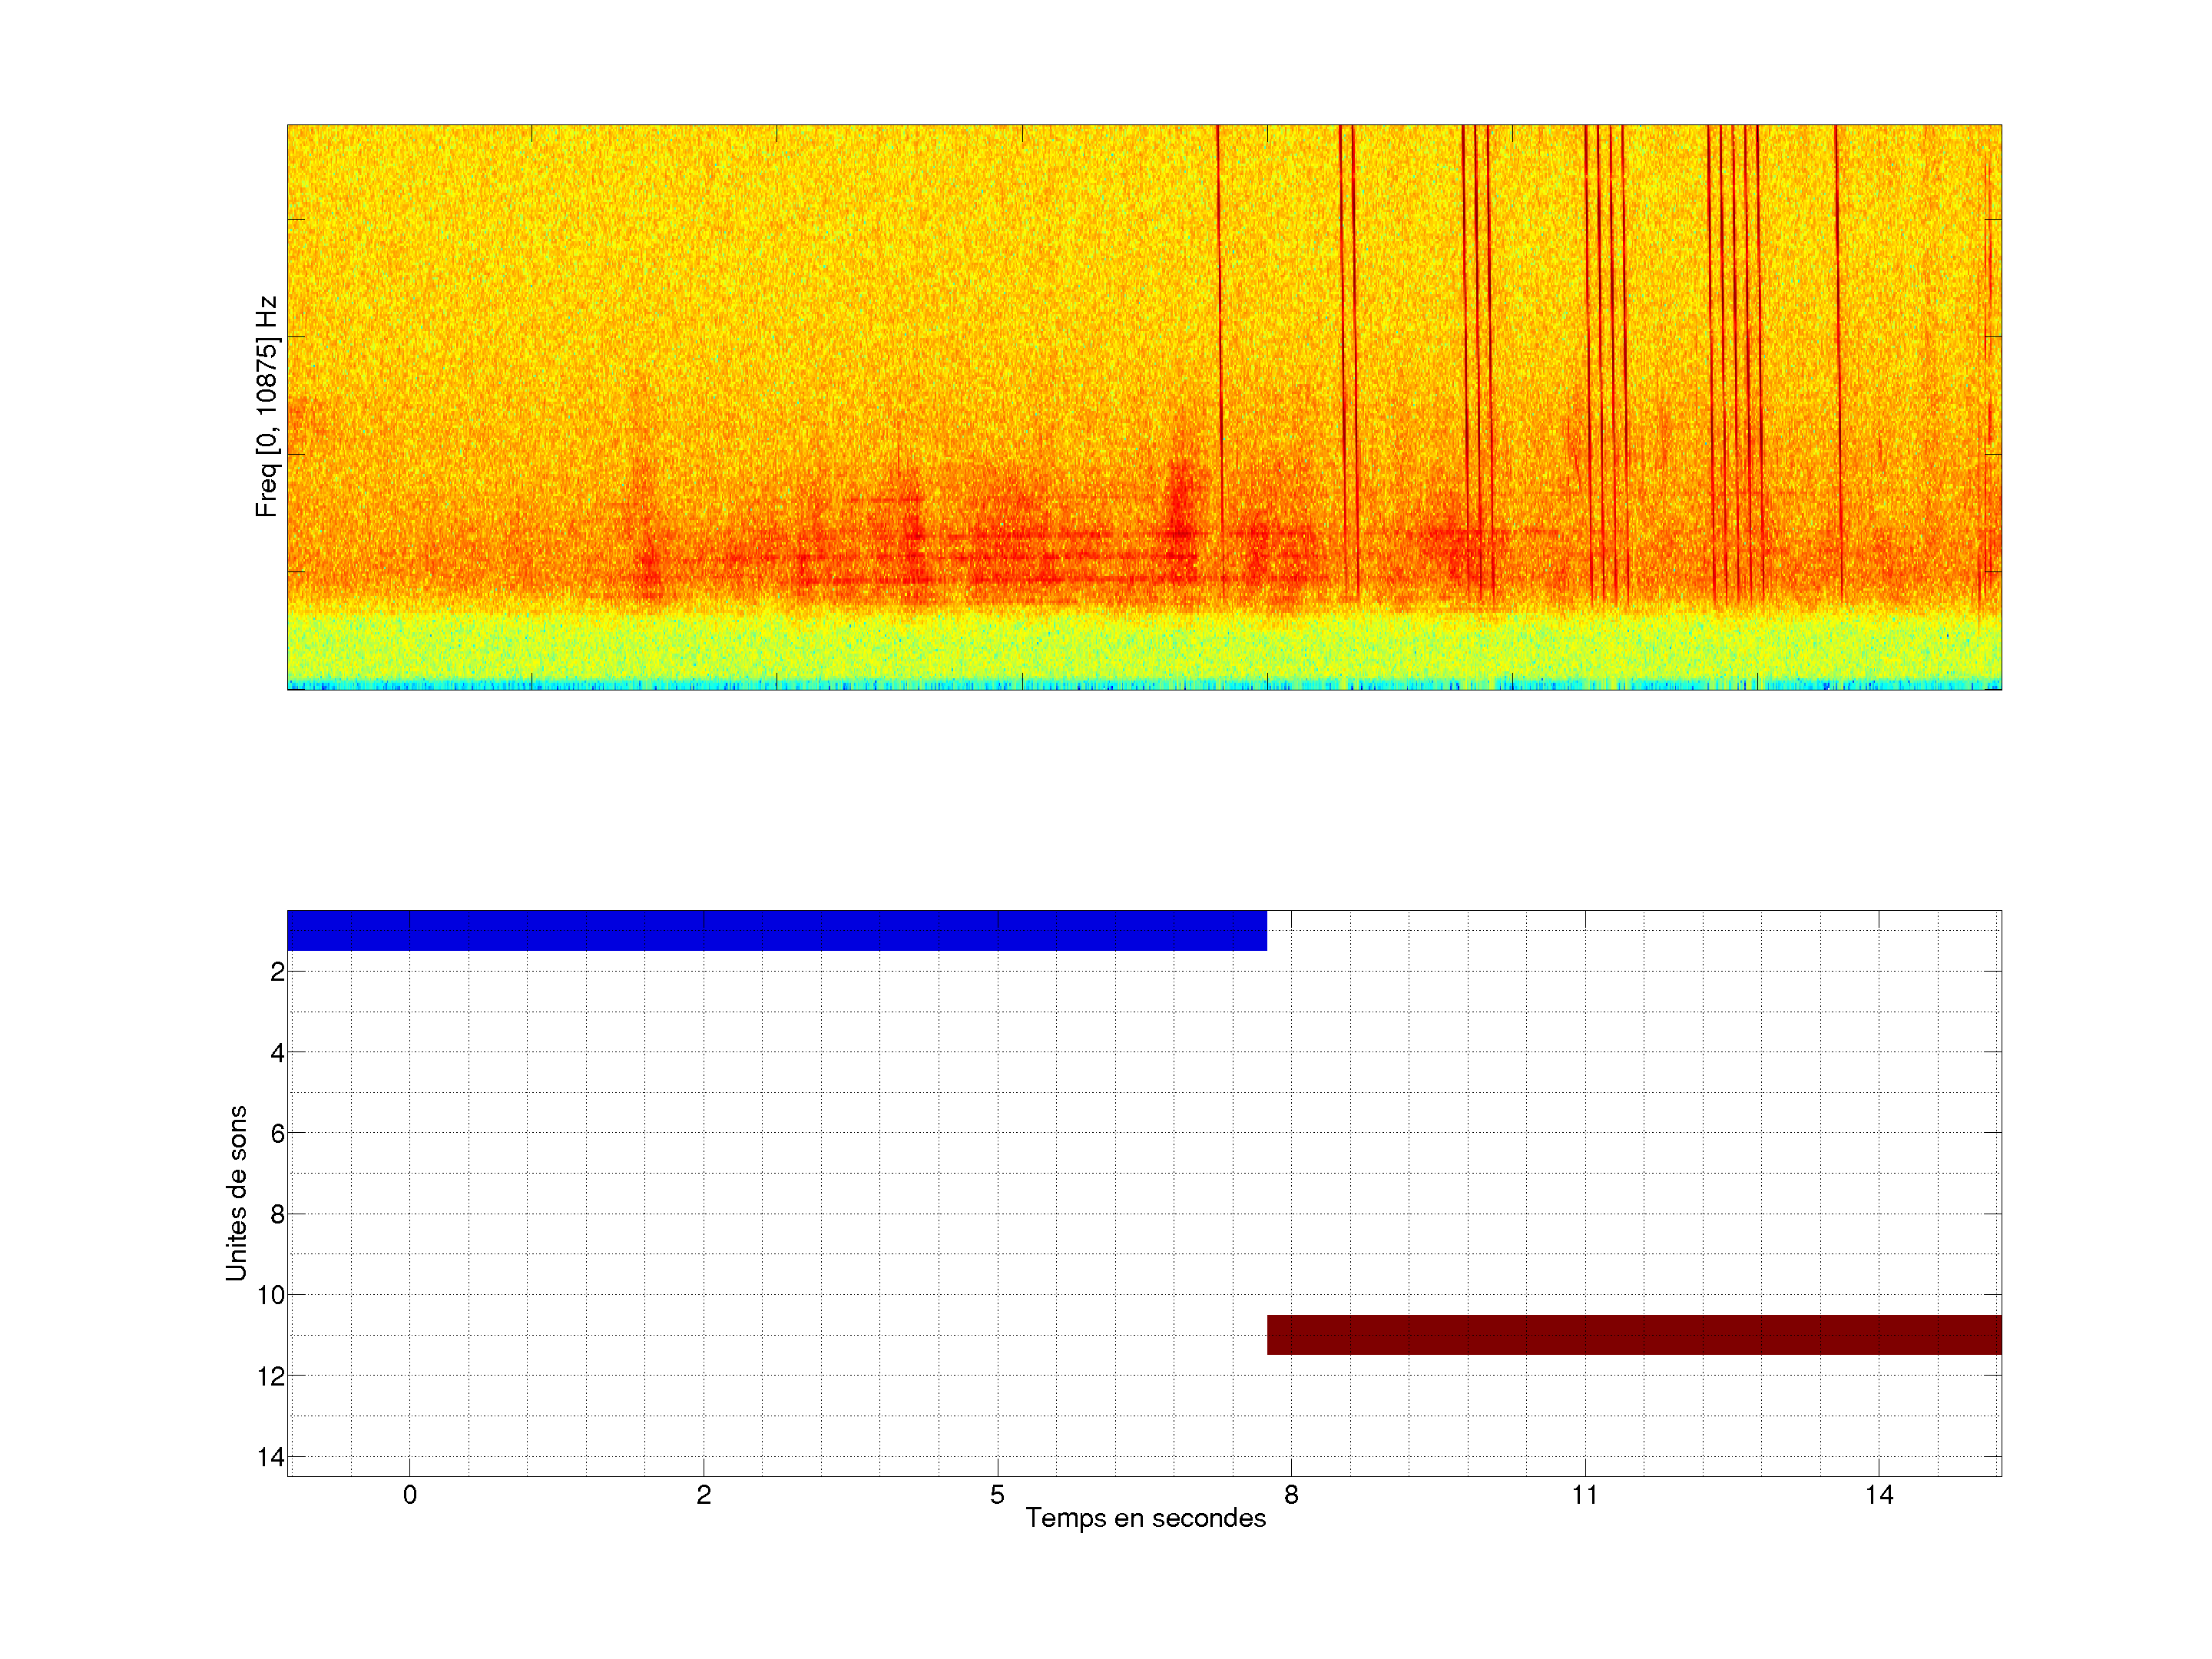Click y-axis tick label 8

pyautogui.click(x=277, y=1215)
